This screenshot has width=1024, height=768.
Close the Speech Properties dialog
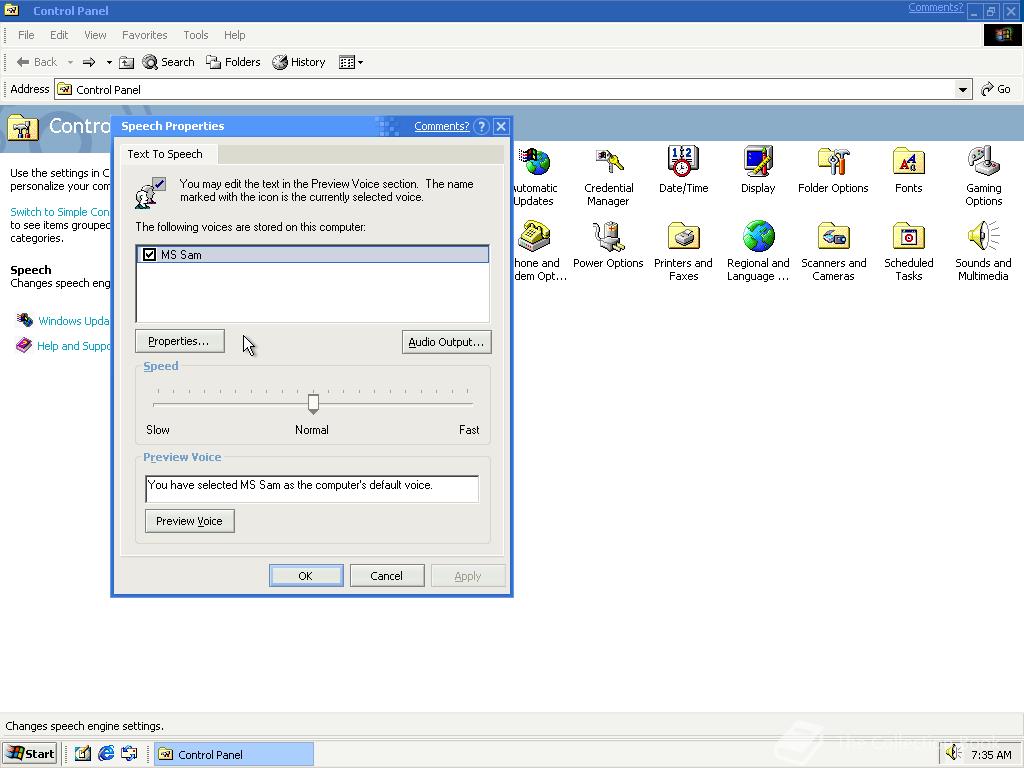501,127
